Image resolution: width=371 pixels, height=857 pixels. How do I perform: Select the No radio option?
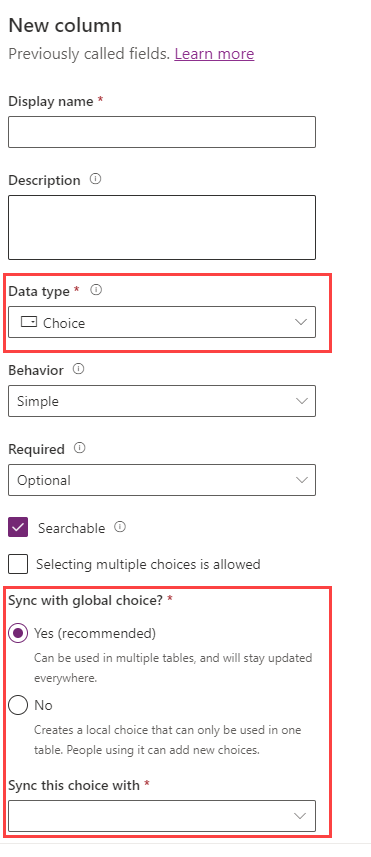click(x=18, y=706)
